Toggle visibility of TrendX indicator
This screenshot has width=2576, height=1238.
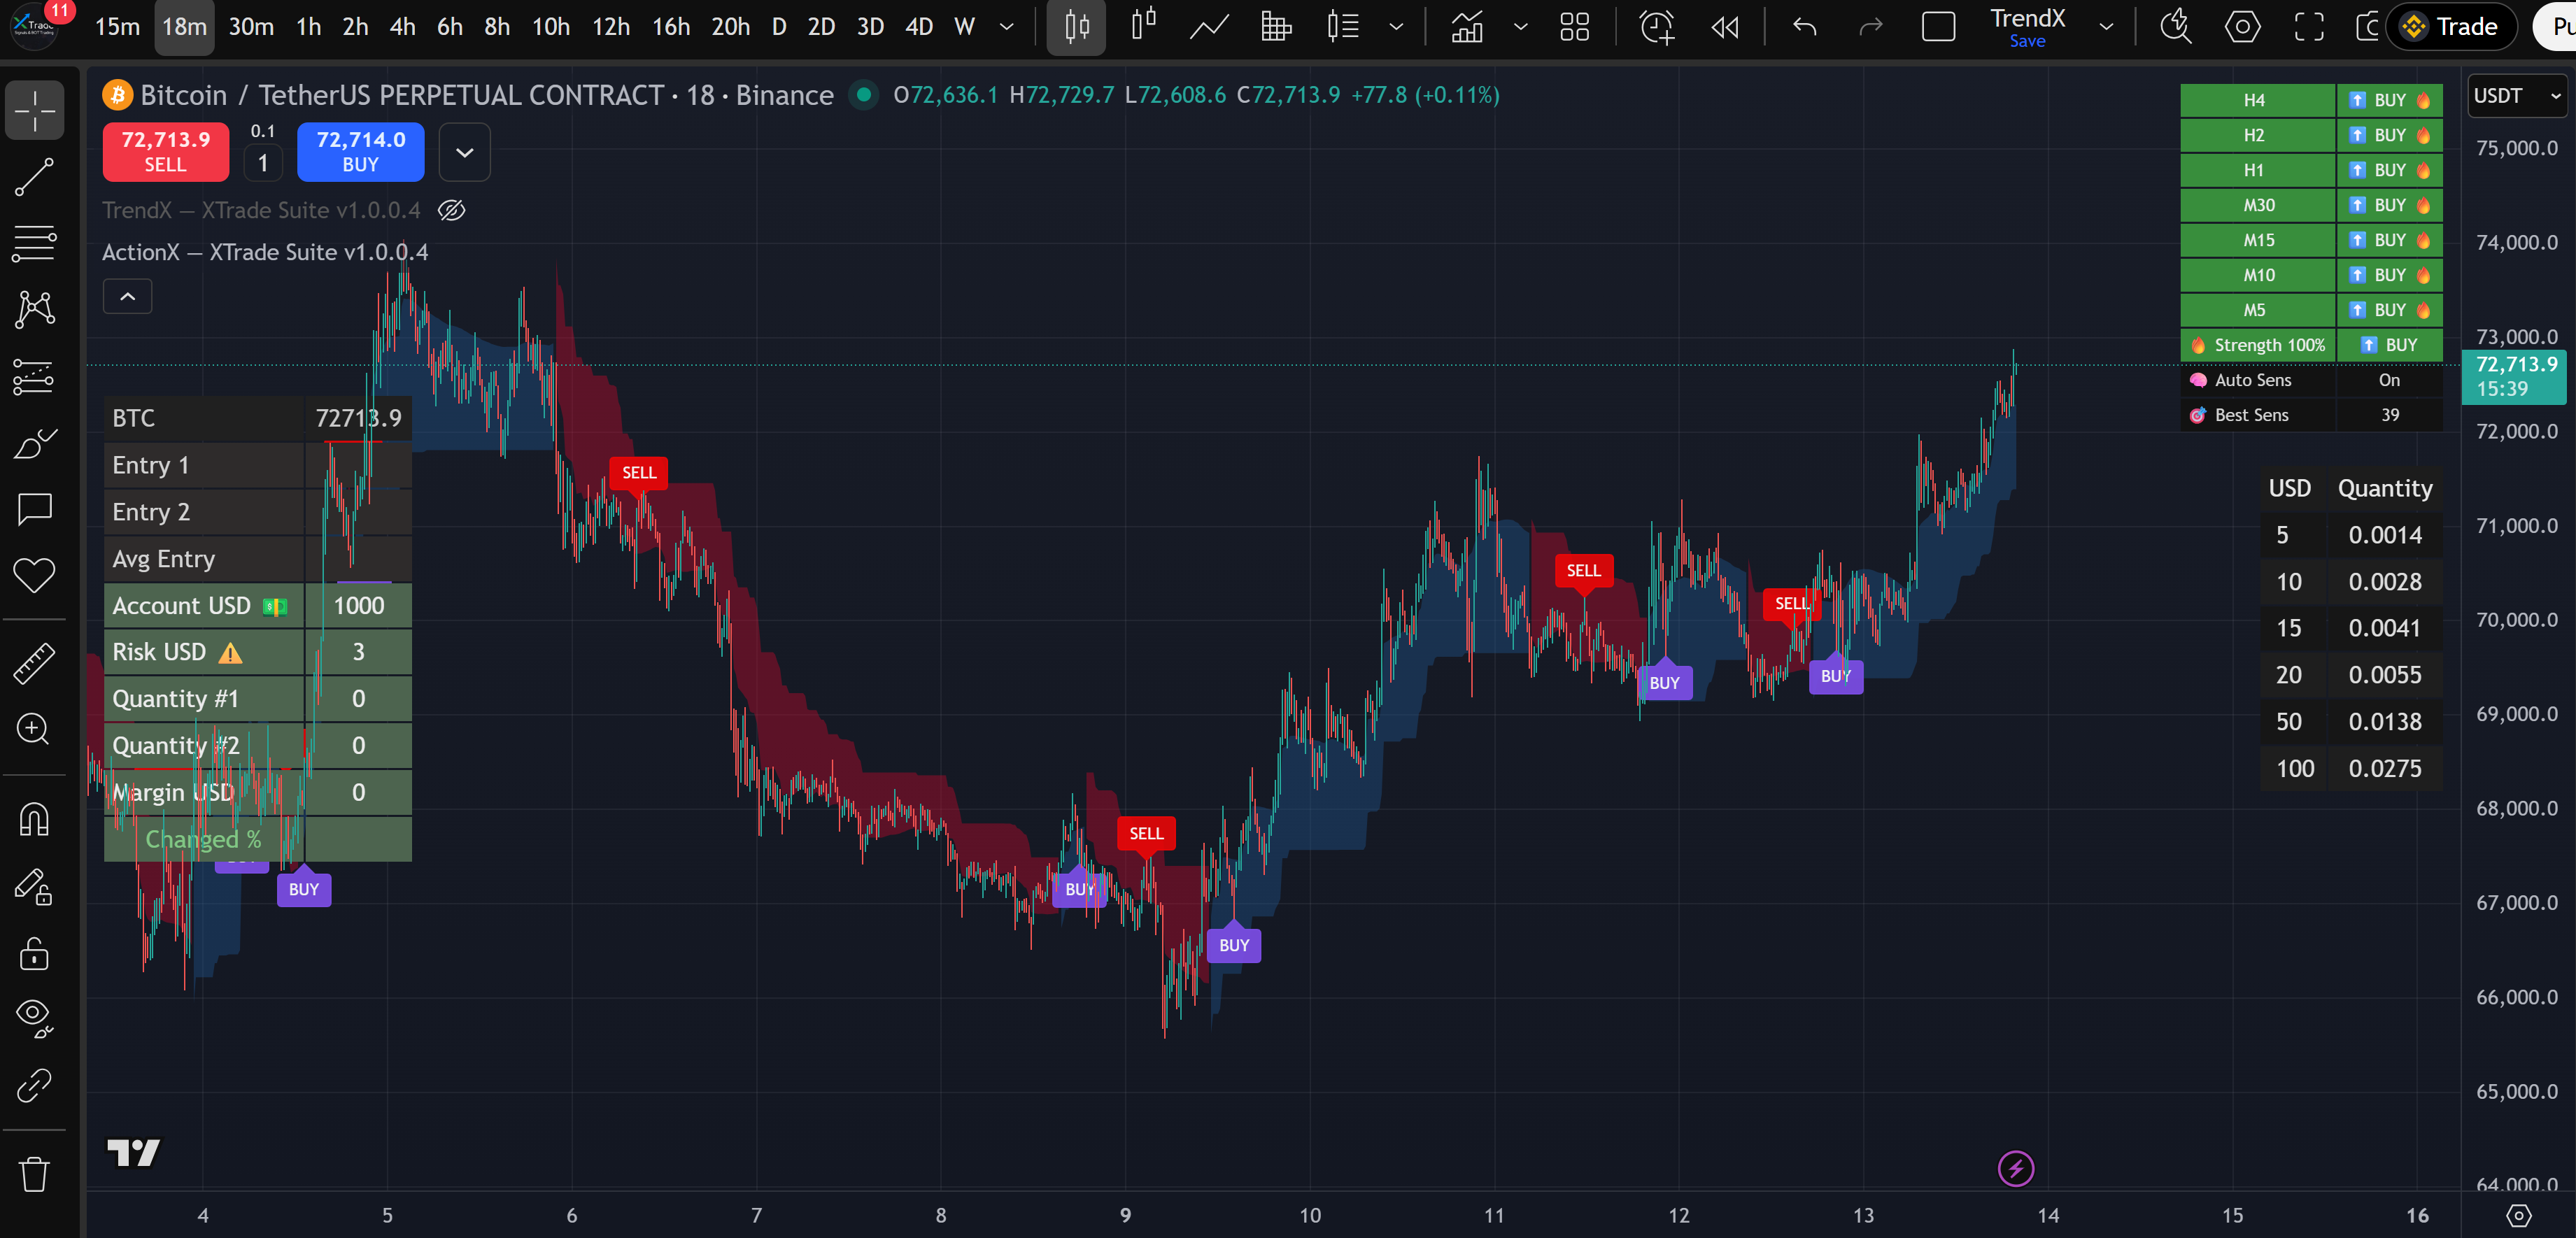coord(452,210)
